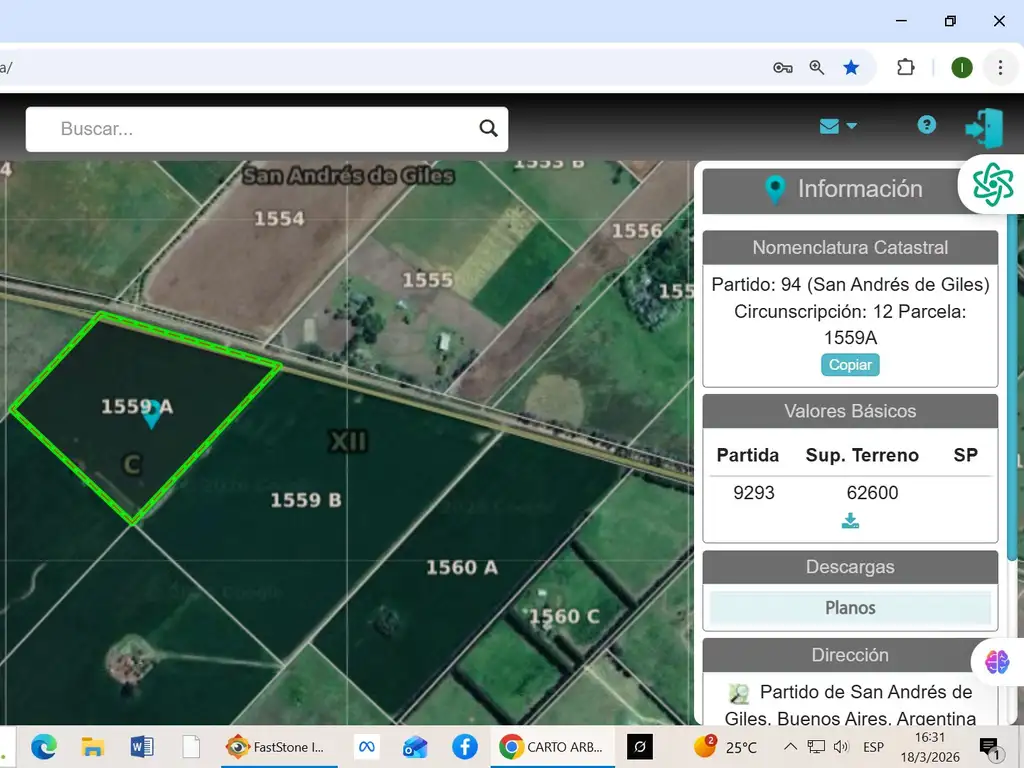1024x768 pixels.
Task: Click the password key icon in address bar
Action: click(x=783, y=67)
